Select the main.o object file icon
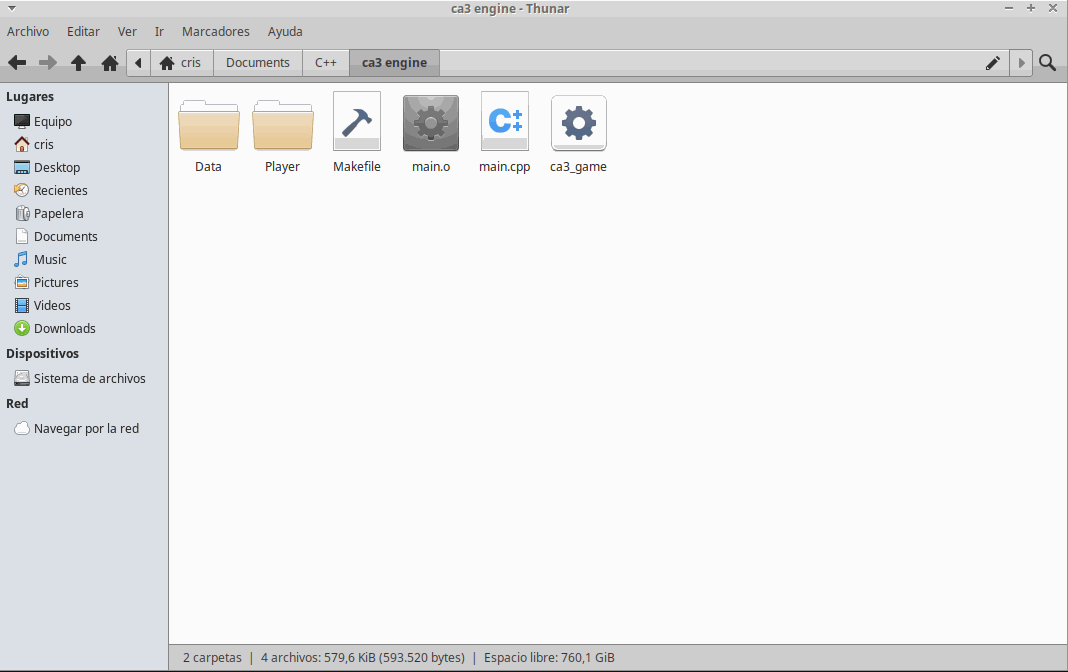 430,123
